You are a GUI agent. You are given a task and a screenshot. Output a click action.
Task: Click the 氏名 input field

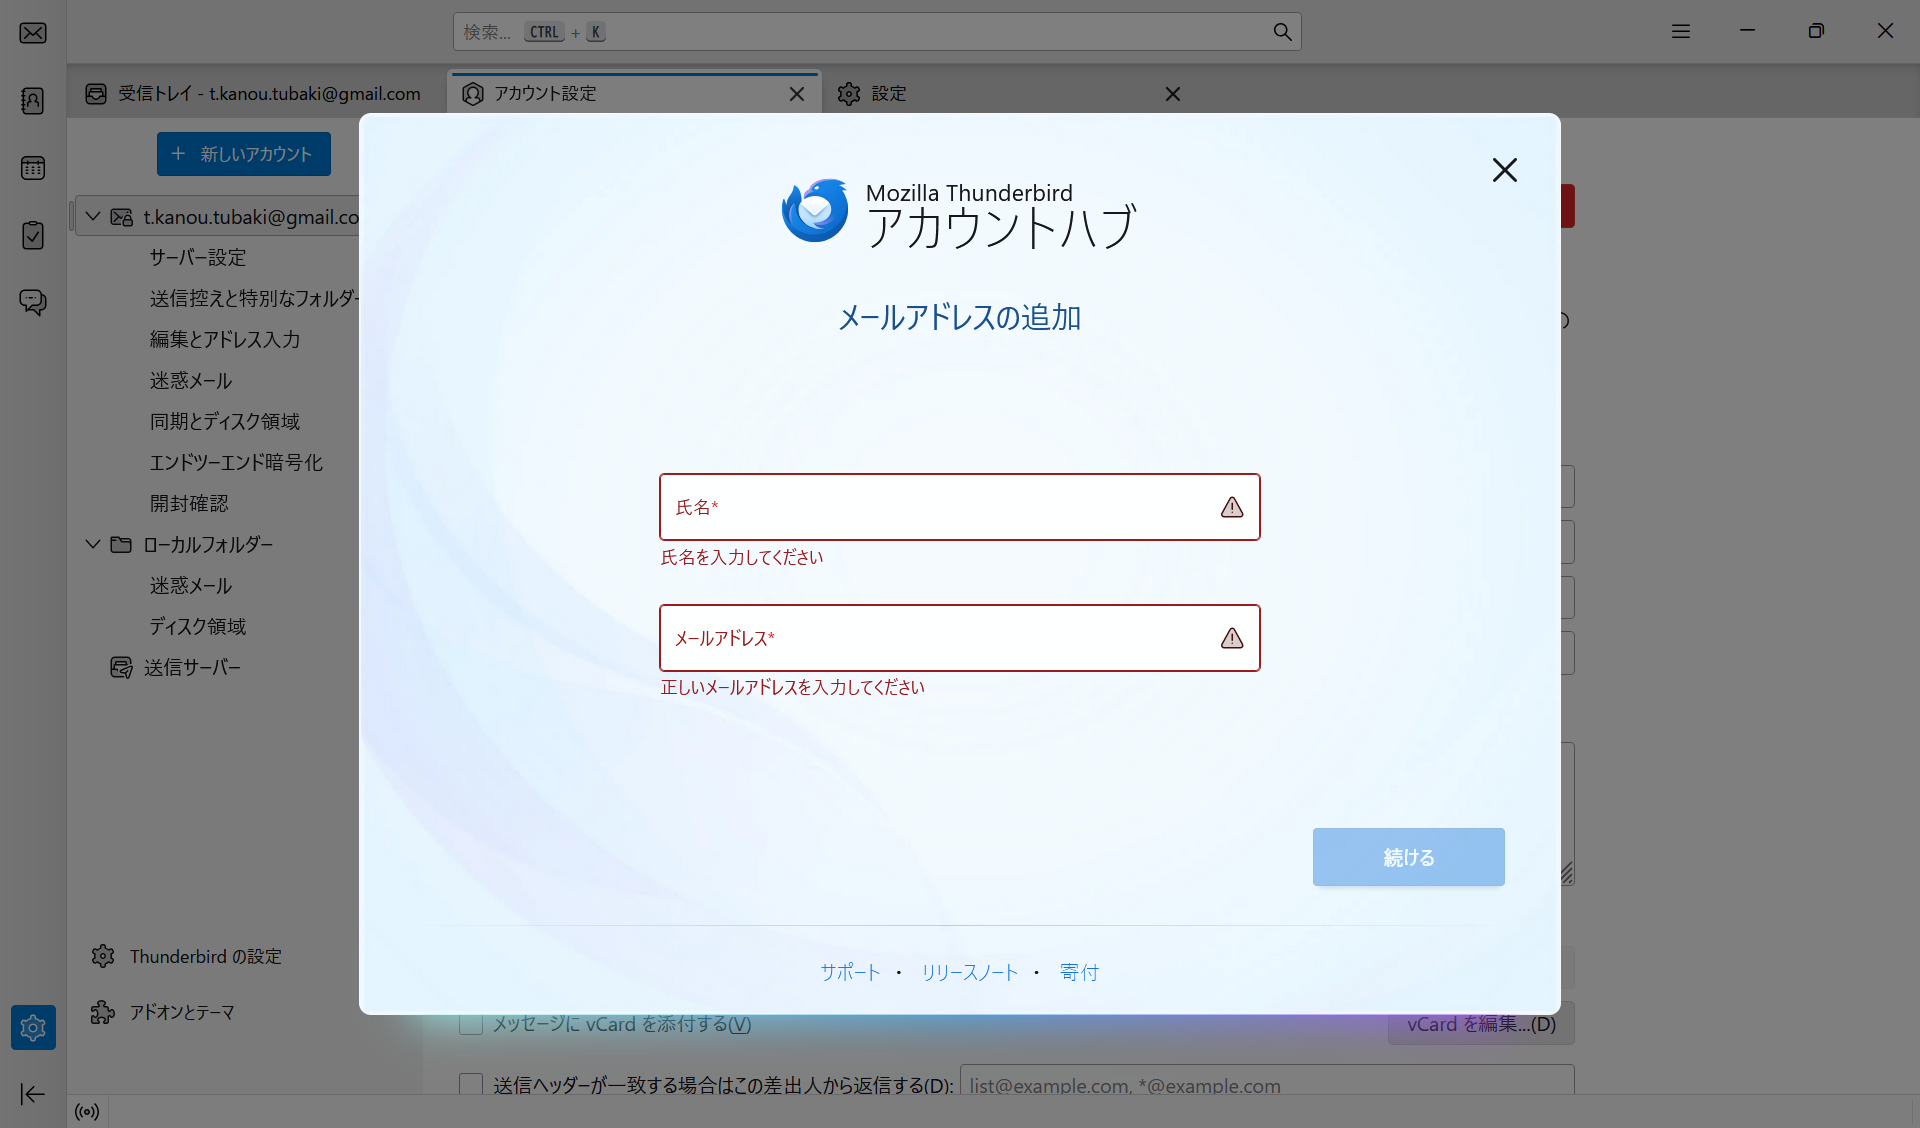tap(940, 507)
